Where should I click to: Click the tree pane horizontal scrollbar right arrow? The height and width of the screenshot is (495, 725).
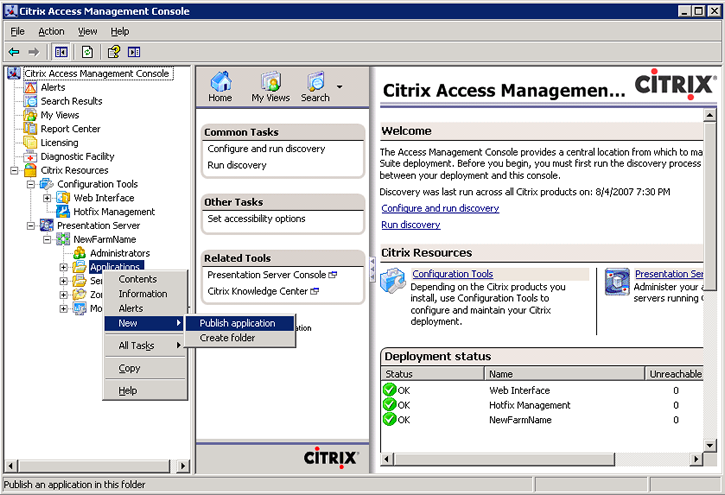pyautogui.click(x=183, y=465)
